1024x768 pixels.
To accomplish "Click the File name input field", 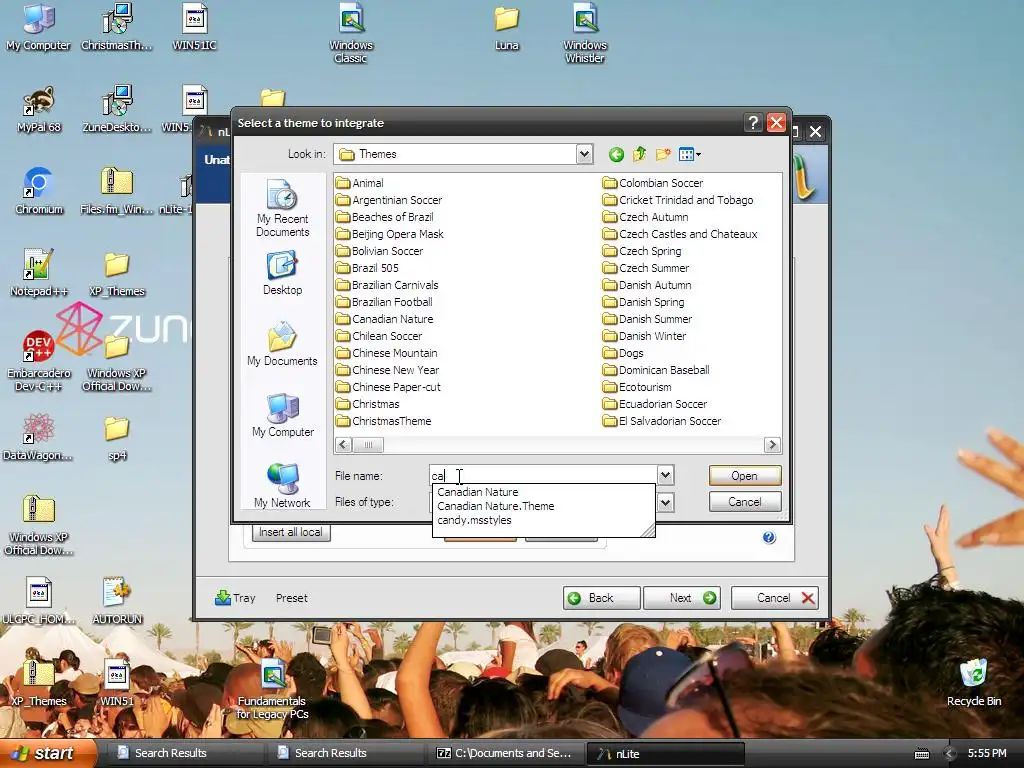I will [x=543, y=475].
